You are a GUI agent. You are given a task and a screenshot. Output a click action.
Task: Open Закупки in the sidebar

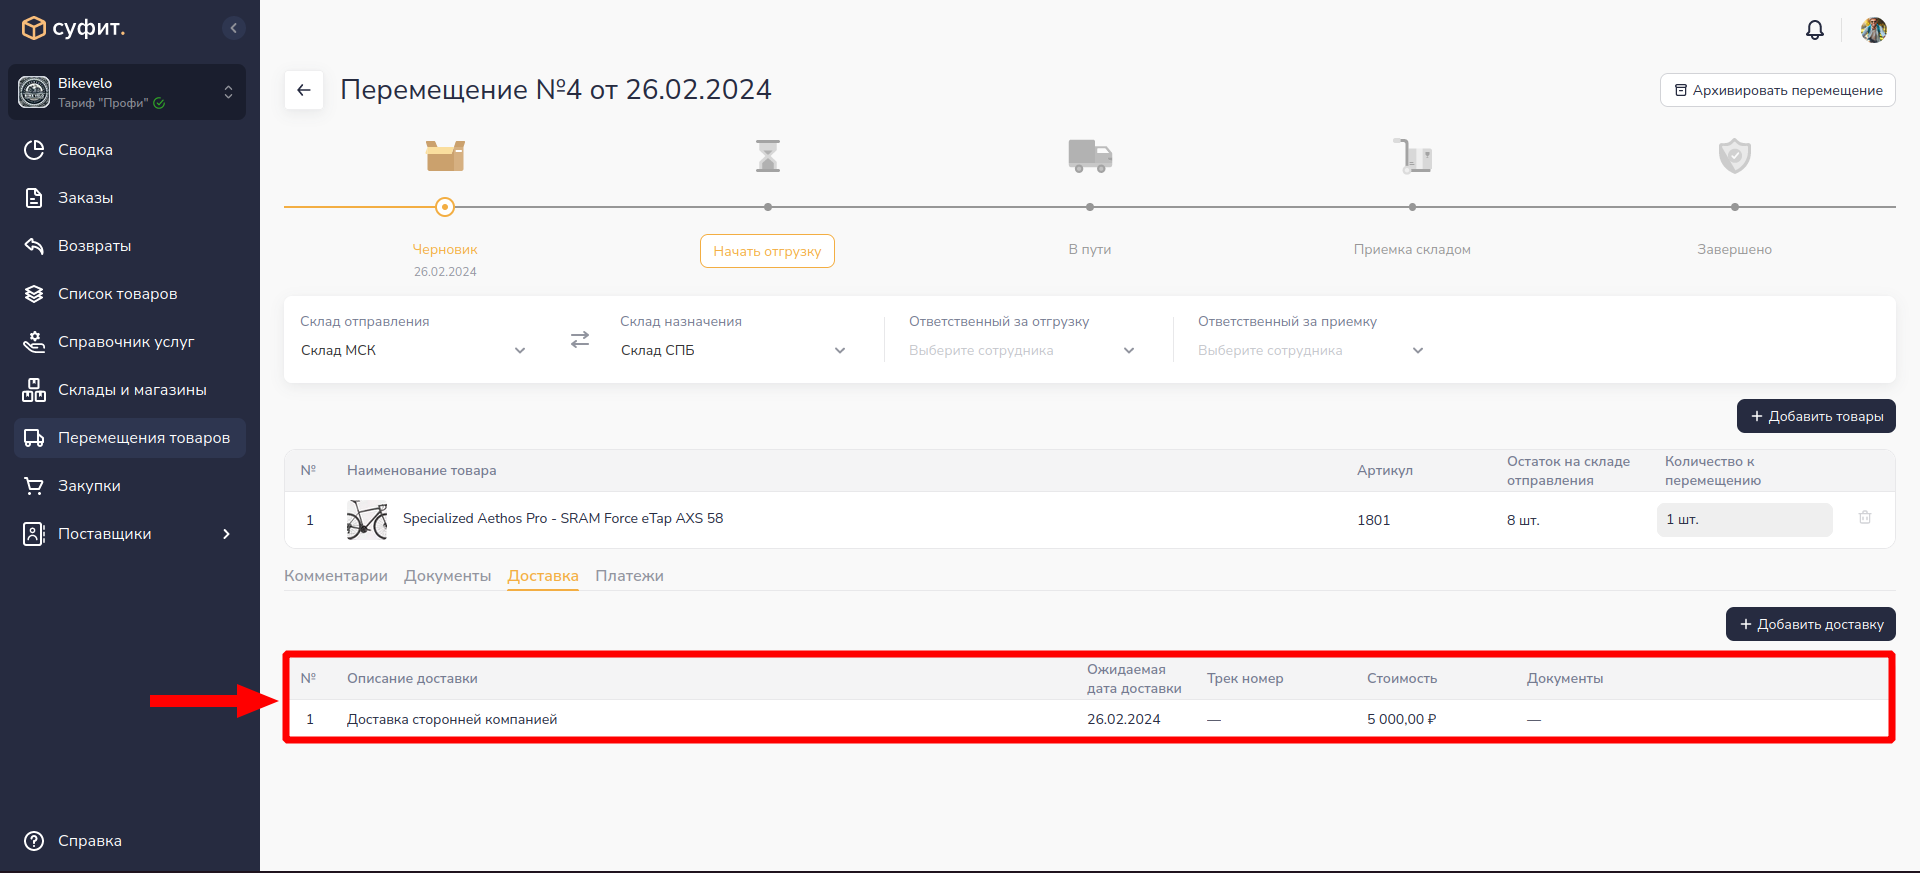pyautogui.click(x=130, y=486)
